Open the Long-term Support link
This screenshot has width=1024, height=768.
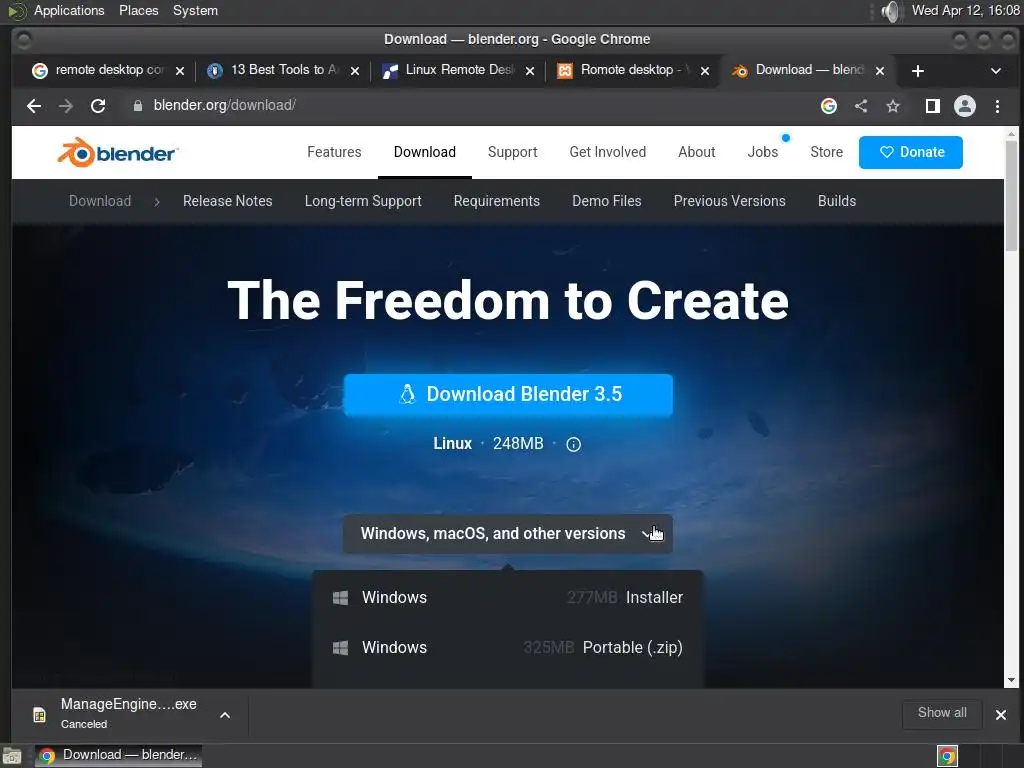(362, 201)
